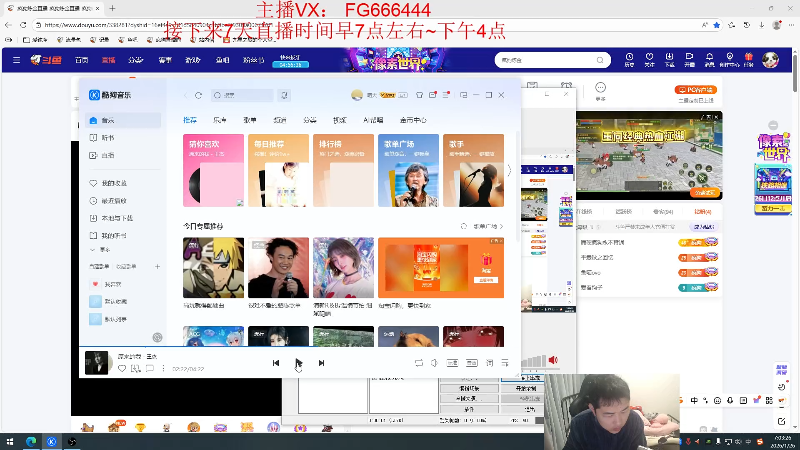The image size is (800, 450).
Task: Open Kugou from the taskbar
Action: pos(52,442)
